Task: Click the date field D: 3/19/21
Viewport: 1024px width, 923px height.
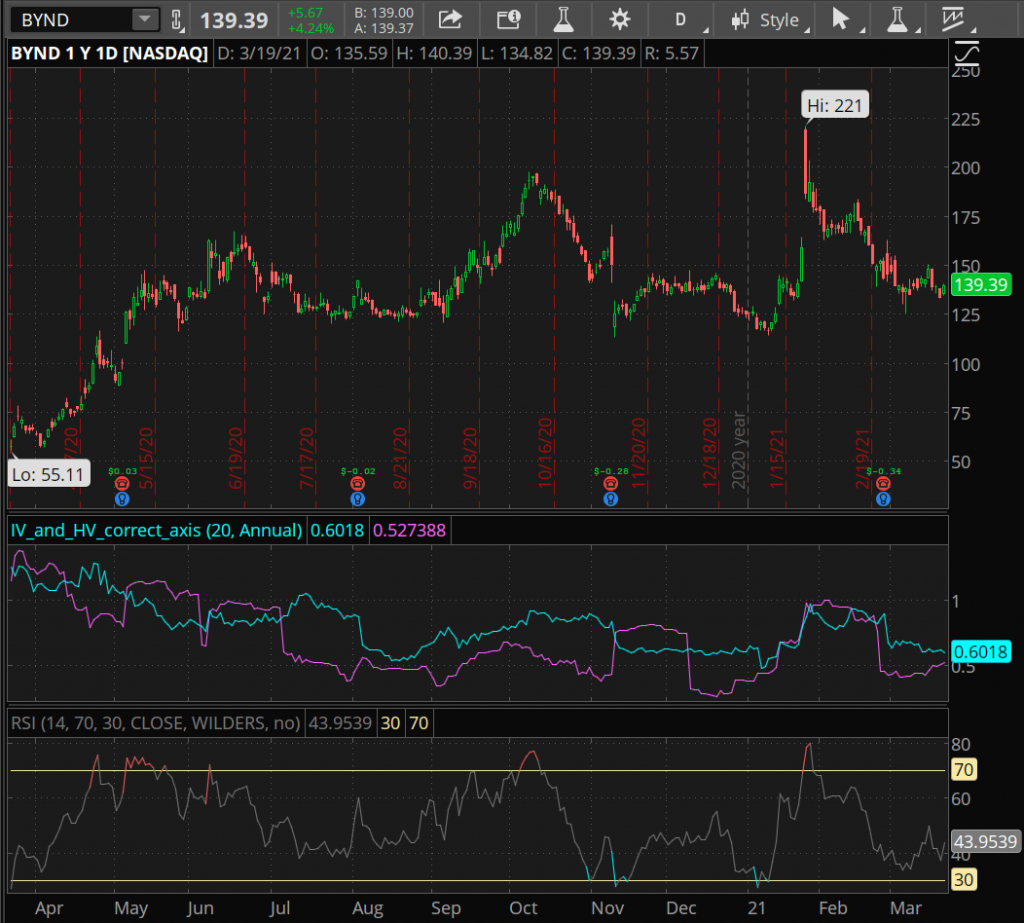Action: (259, 54)
